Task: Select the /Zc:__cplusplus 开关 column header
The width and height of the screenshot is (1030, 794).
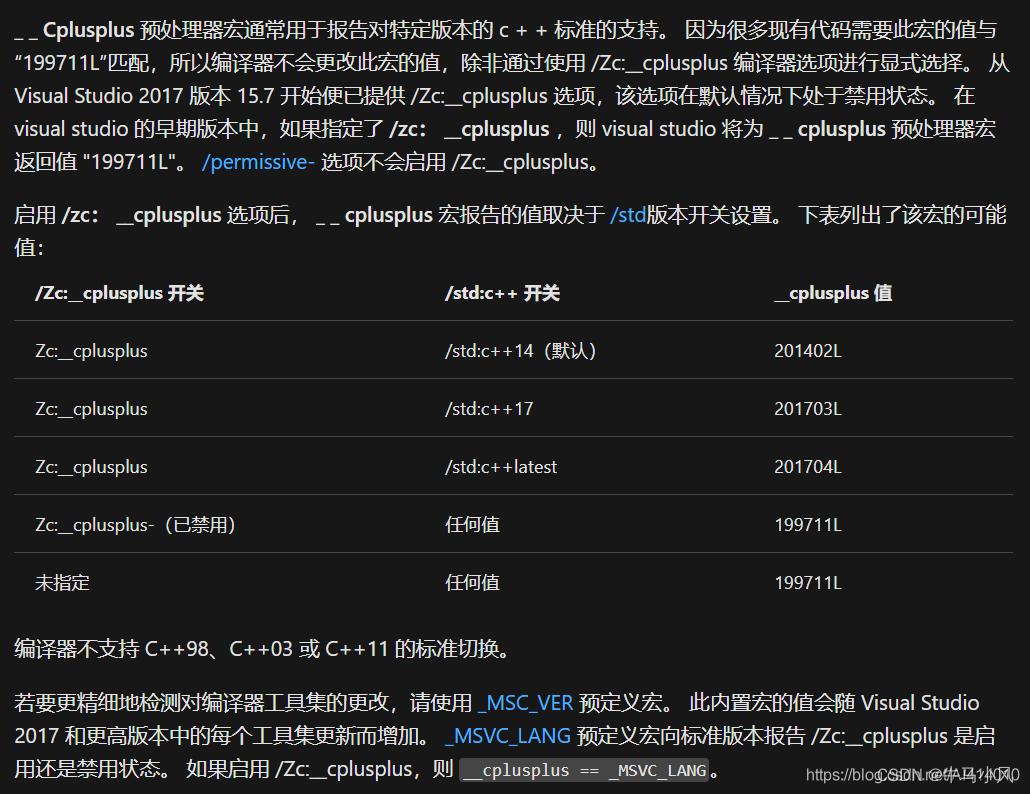Action: click(119, 293)
